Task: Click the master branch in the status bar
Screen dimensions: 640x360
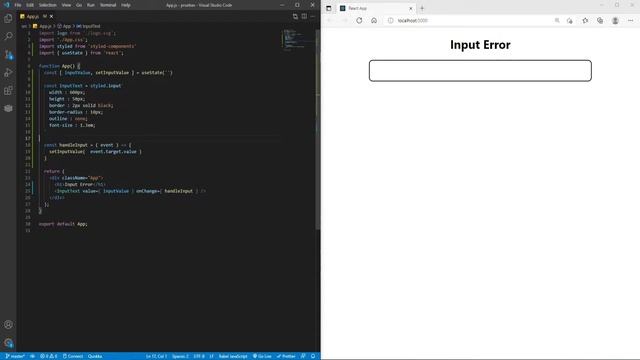Action: click(x=15, y=356)
